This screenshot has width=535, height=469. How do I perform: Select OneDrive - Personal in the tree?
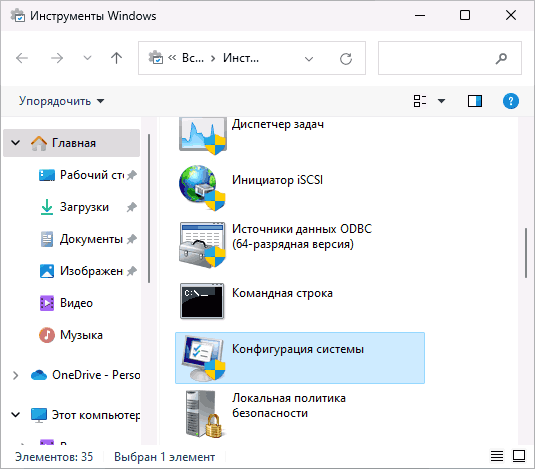pyautogui.click(x=96, y=375)
